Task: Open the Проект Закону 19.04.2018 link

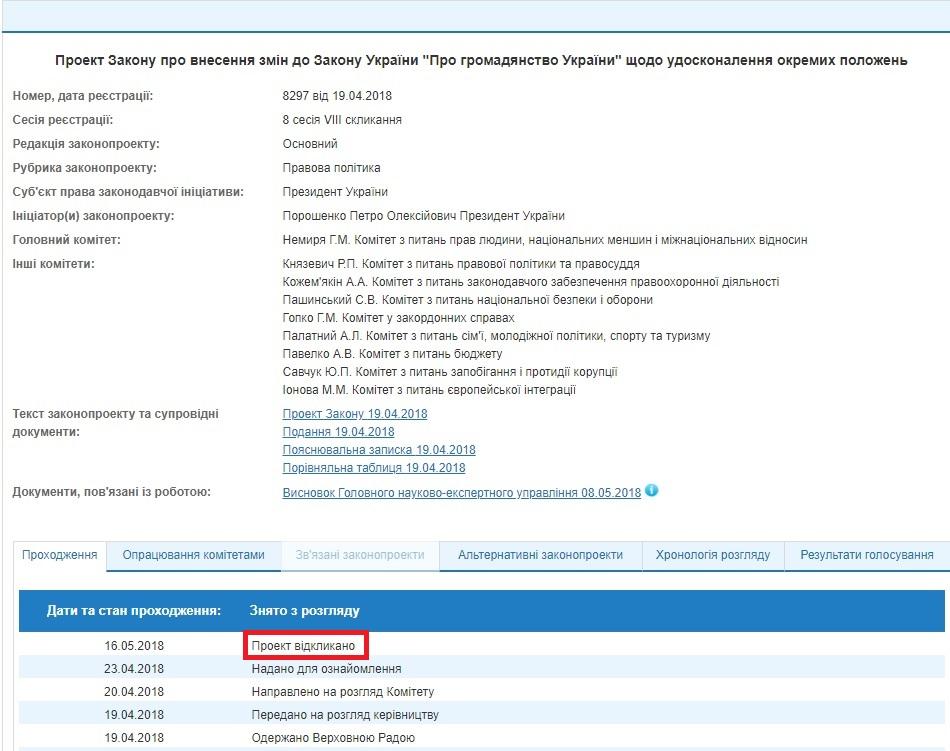Action: [355, 414]
